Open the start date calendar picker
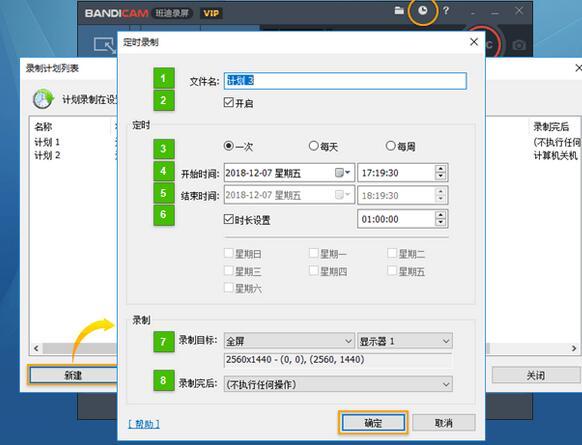582x445 pixels. click(343, 173)
